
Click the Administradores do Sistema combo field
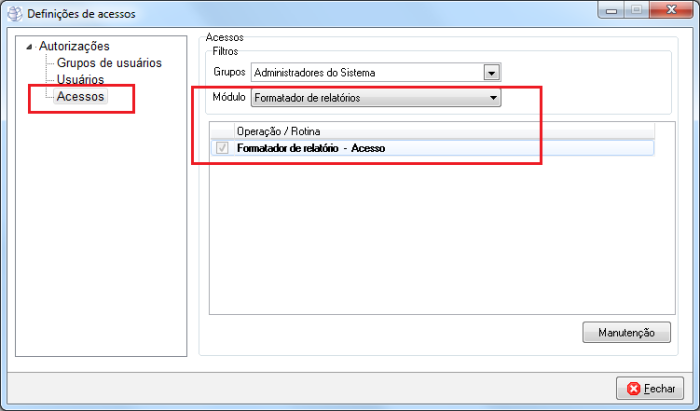(365, 72)
